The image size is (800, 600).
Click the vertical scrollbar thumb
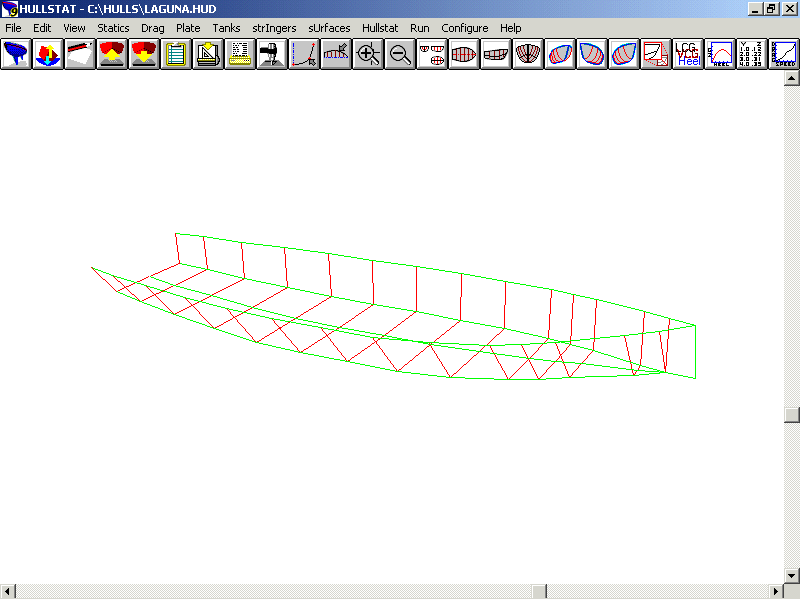tap(792, 415)
